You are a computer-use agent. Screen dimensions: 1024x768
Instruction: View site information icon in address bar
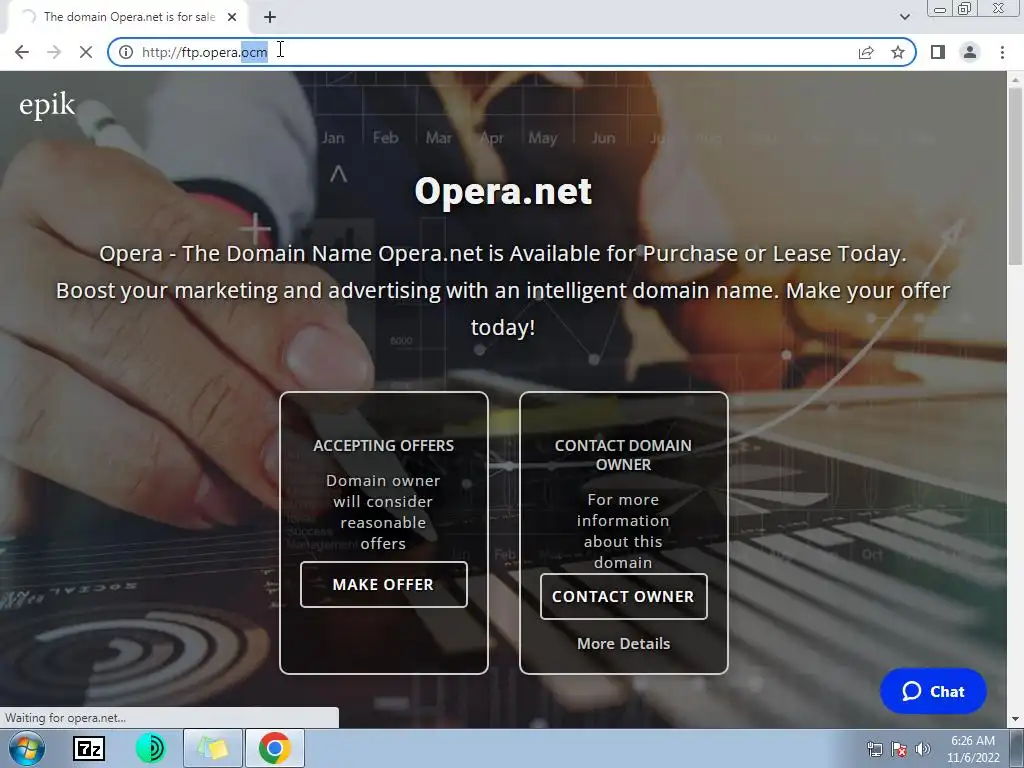coord(126,52)
